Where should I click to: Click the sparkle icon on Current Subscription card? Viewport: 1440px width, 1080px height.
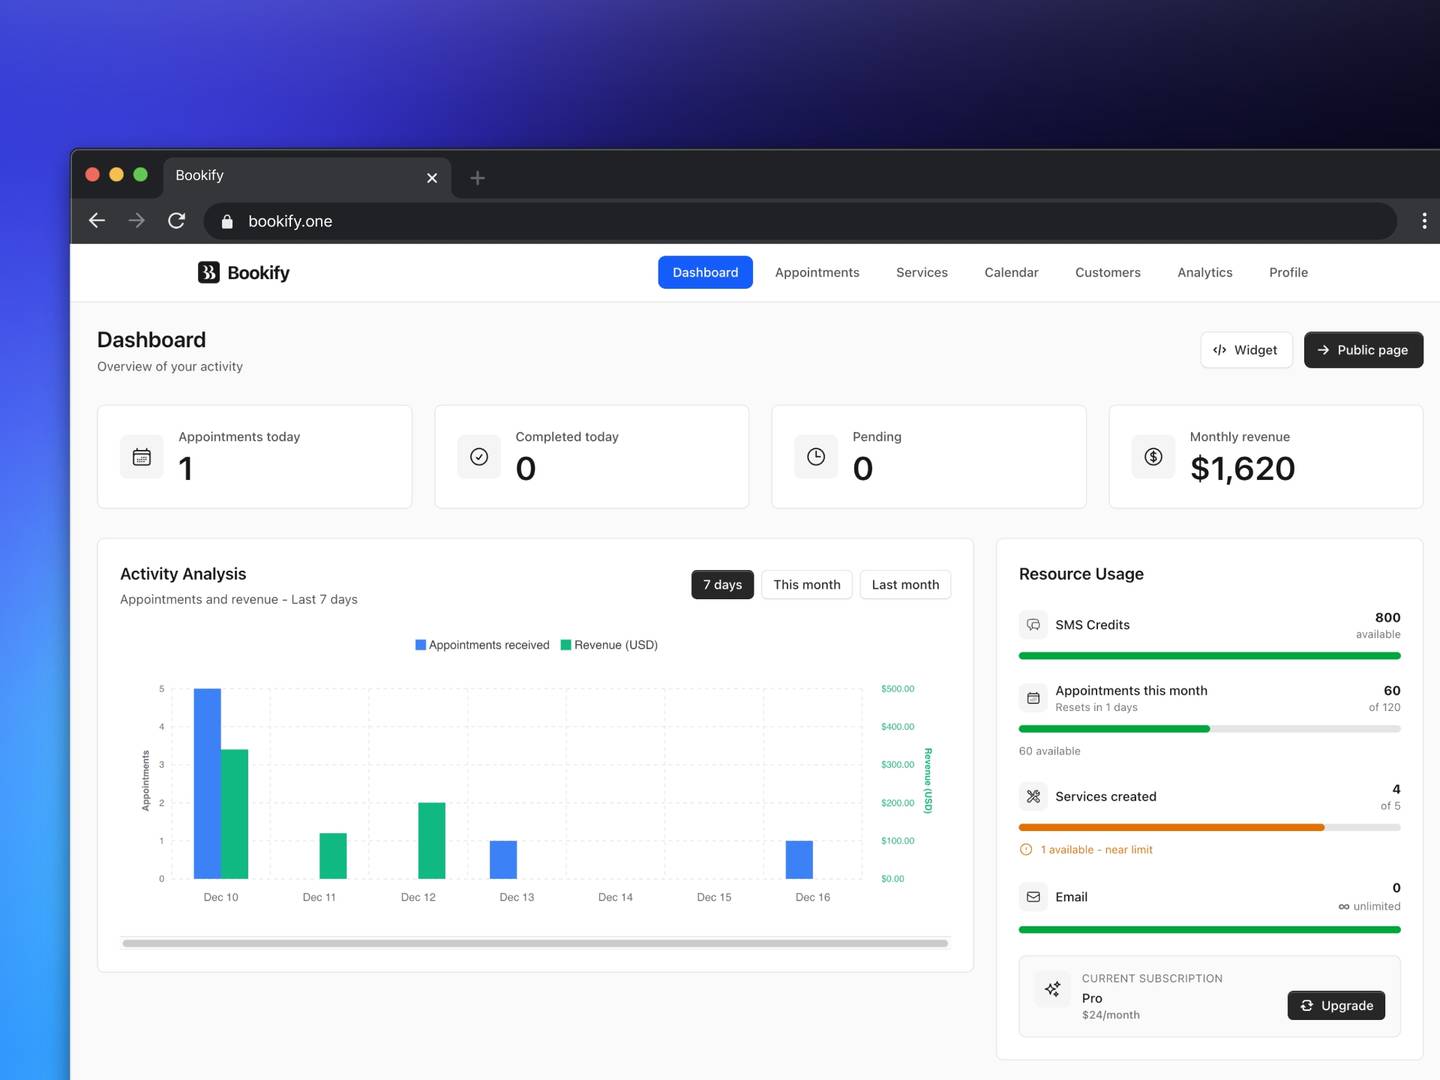(1052, 989)
